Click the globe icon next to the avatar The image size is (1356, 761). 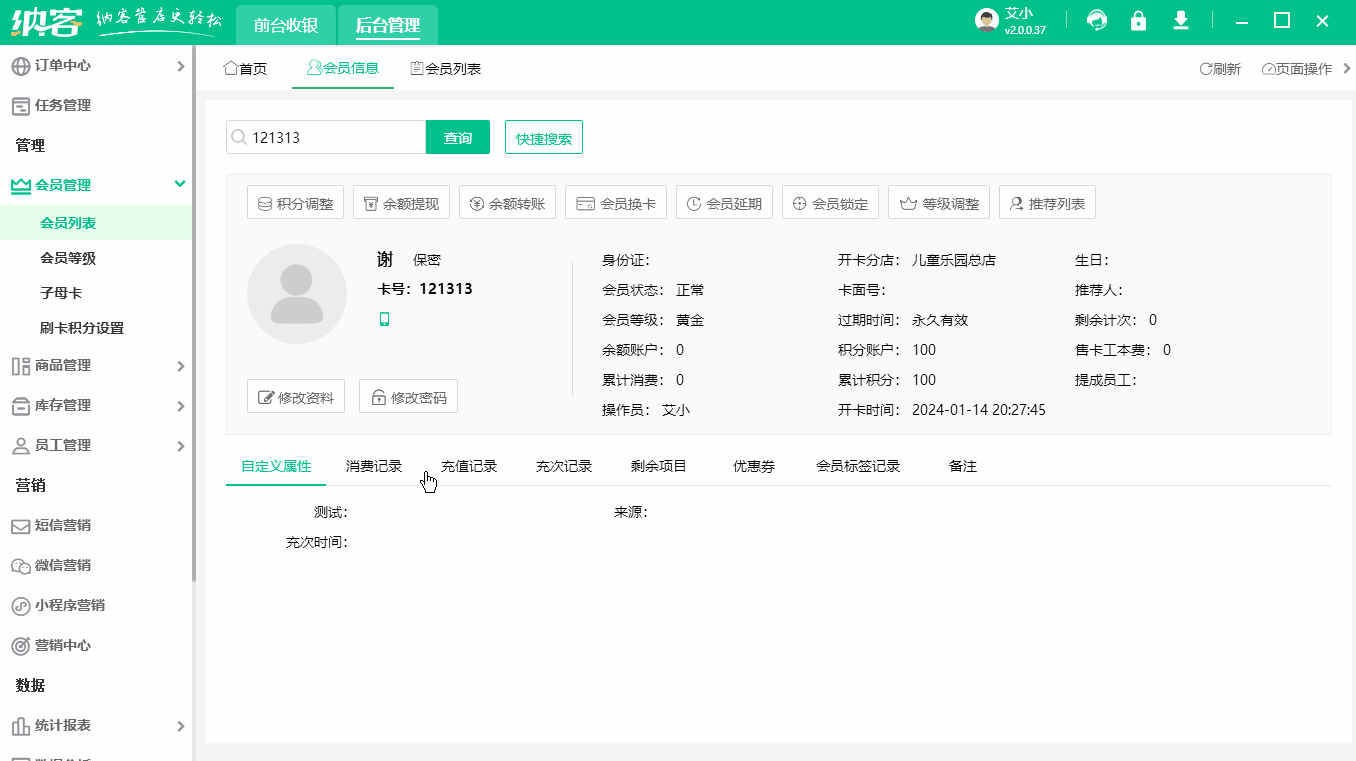(x=1097, y=20)
